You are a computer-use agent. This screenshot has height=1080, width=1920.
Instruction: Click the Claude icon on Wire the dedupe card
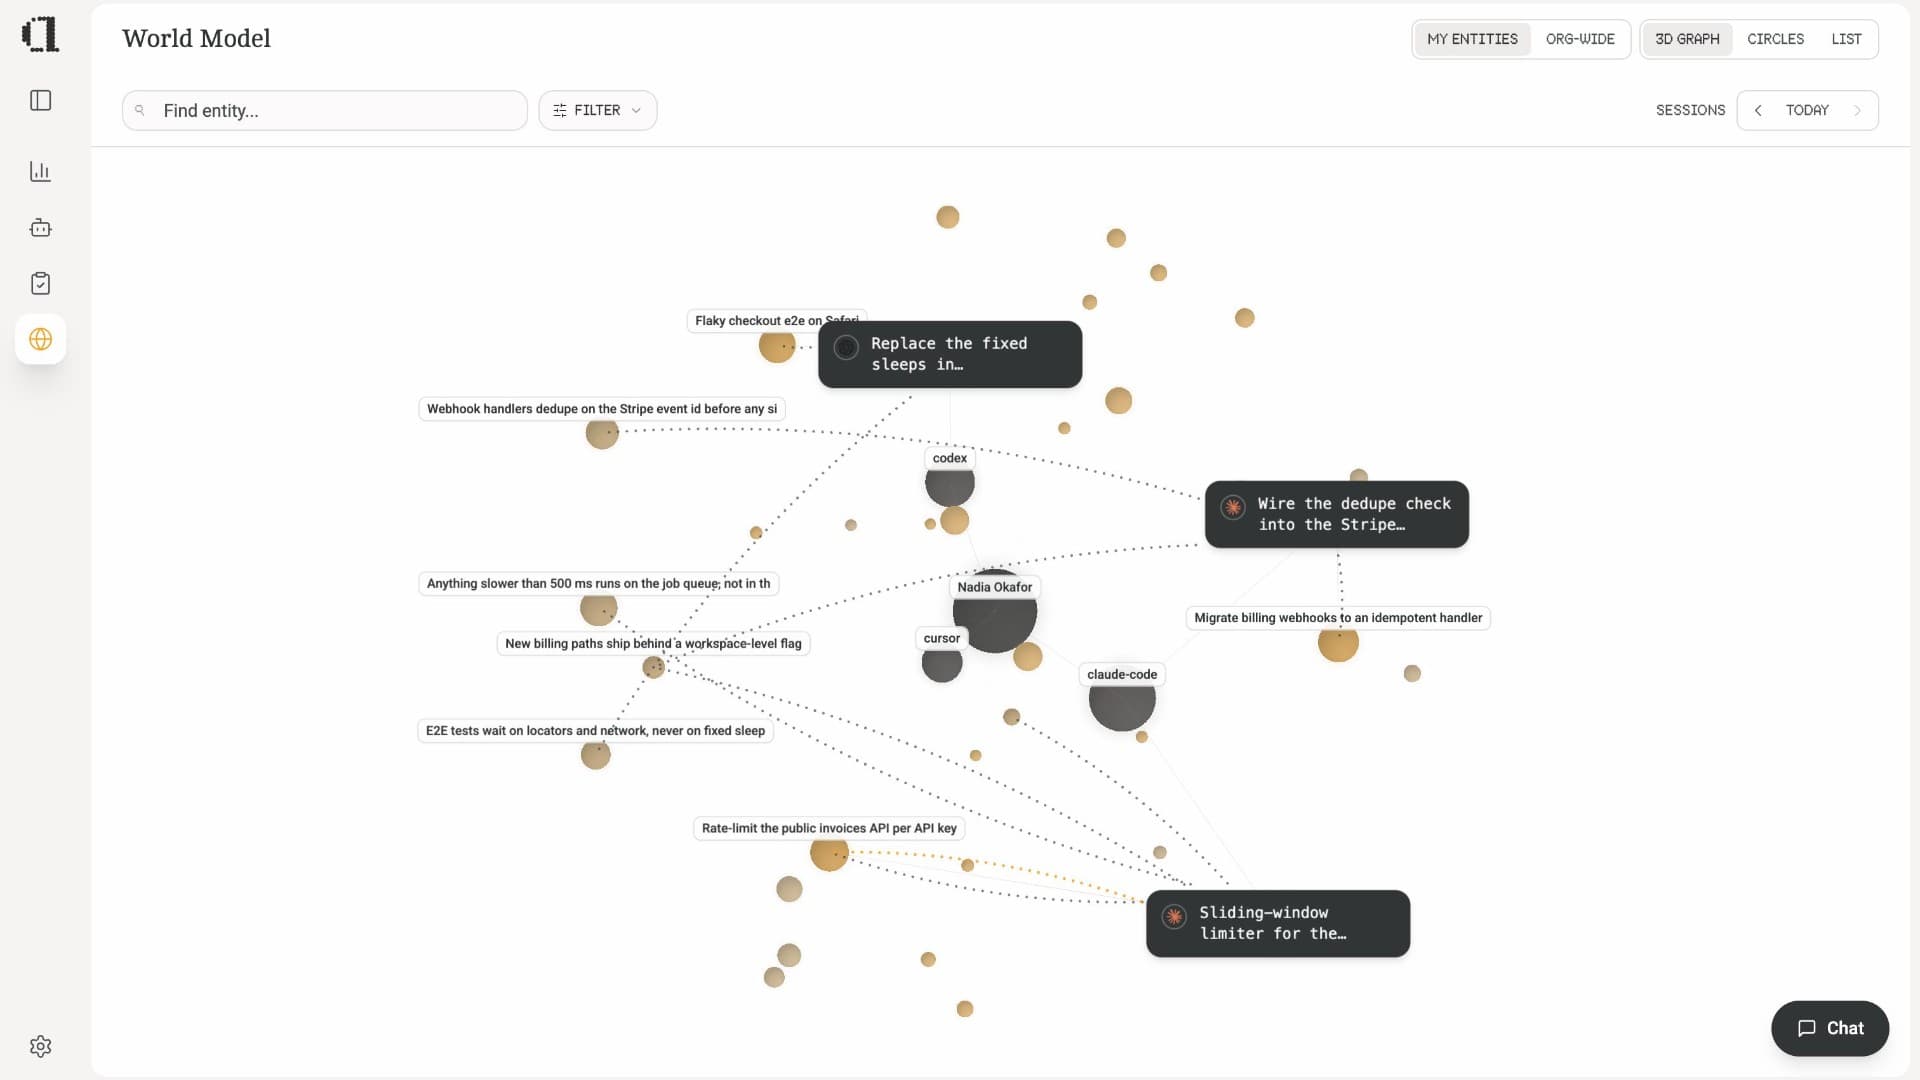(1233, 507)
